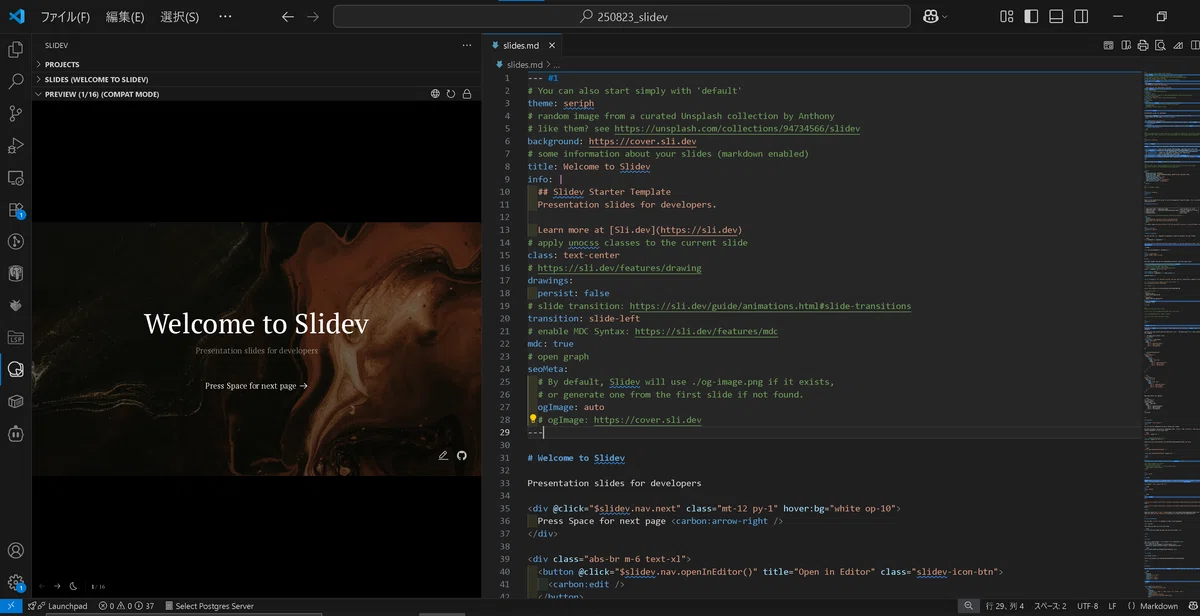Screen dimensions: 1200x616
Task: Open the ファイル(F) menu
Action: 65,16
